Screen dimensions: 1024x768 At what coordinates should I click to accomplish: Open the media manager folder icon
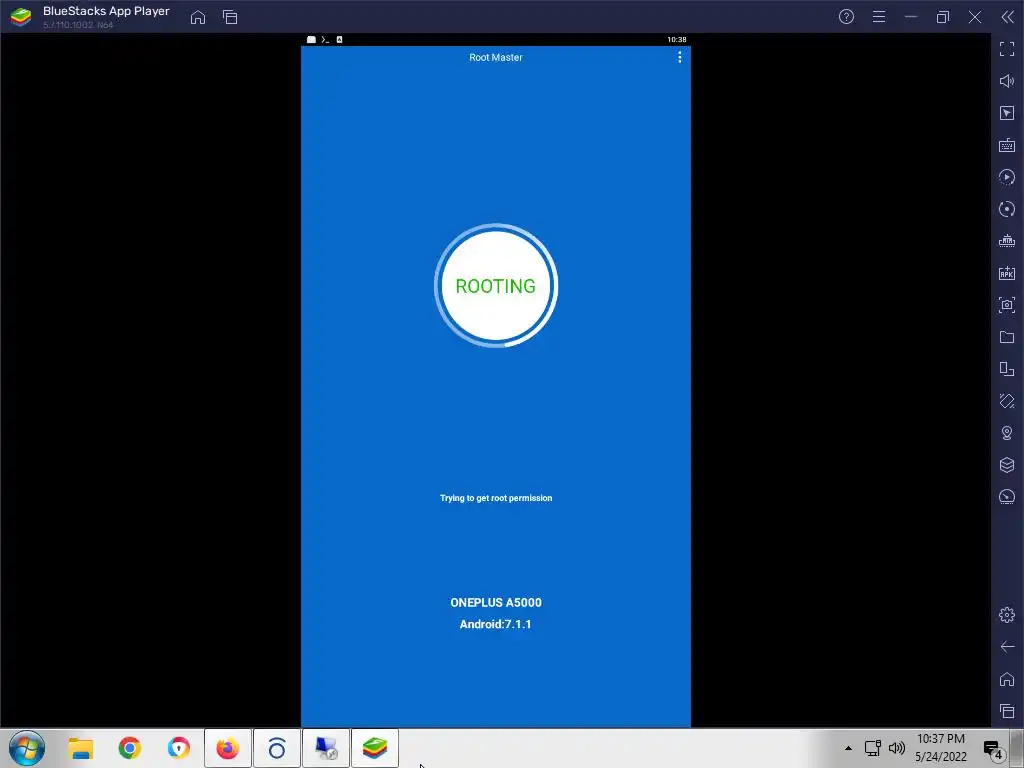pyautogui.click(x=1007, y=337)
